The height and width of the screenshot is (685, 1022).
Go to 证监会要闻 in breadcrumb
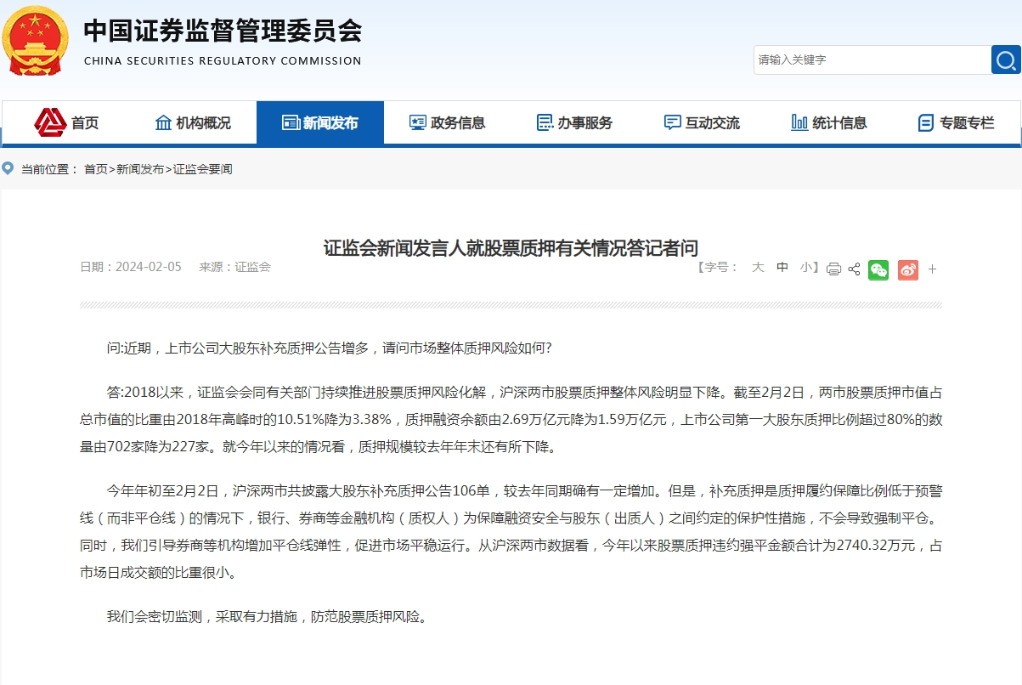[x=203, y=169]
